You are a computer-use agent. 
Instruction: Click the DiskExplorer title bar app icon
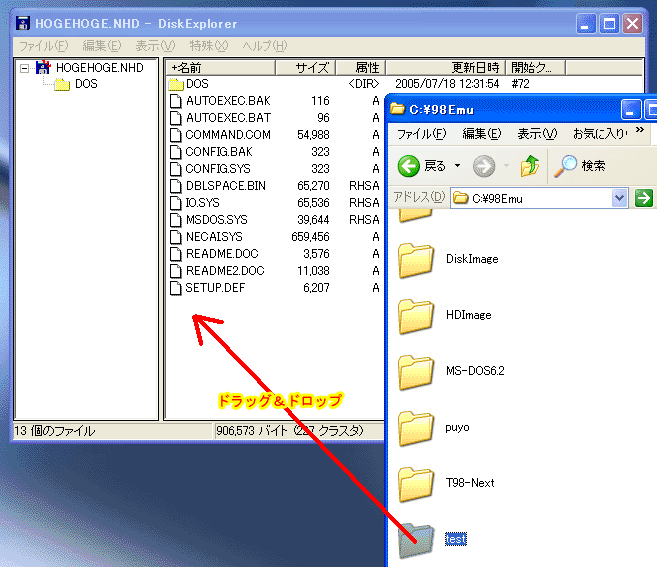[23, 23]
